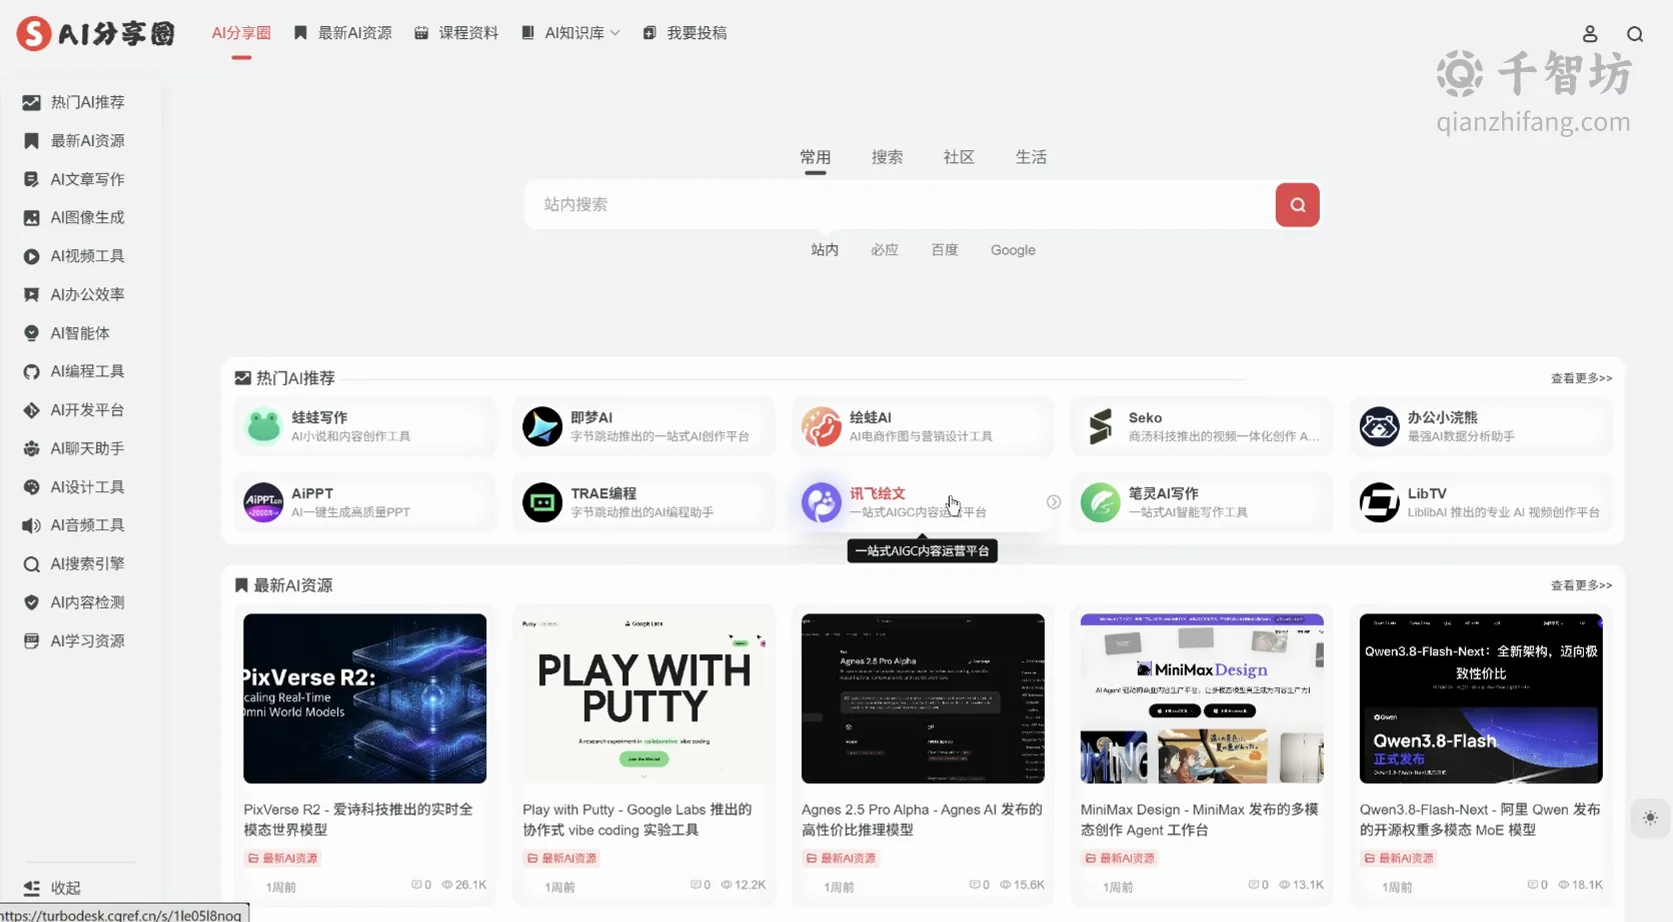
Task: Go to AI编程工具 in sidebar
Action: click(x=74, y=371)
